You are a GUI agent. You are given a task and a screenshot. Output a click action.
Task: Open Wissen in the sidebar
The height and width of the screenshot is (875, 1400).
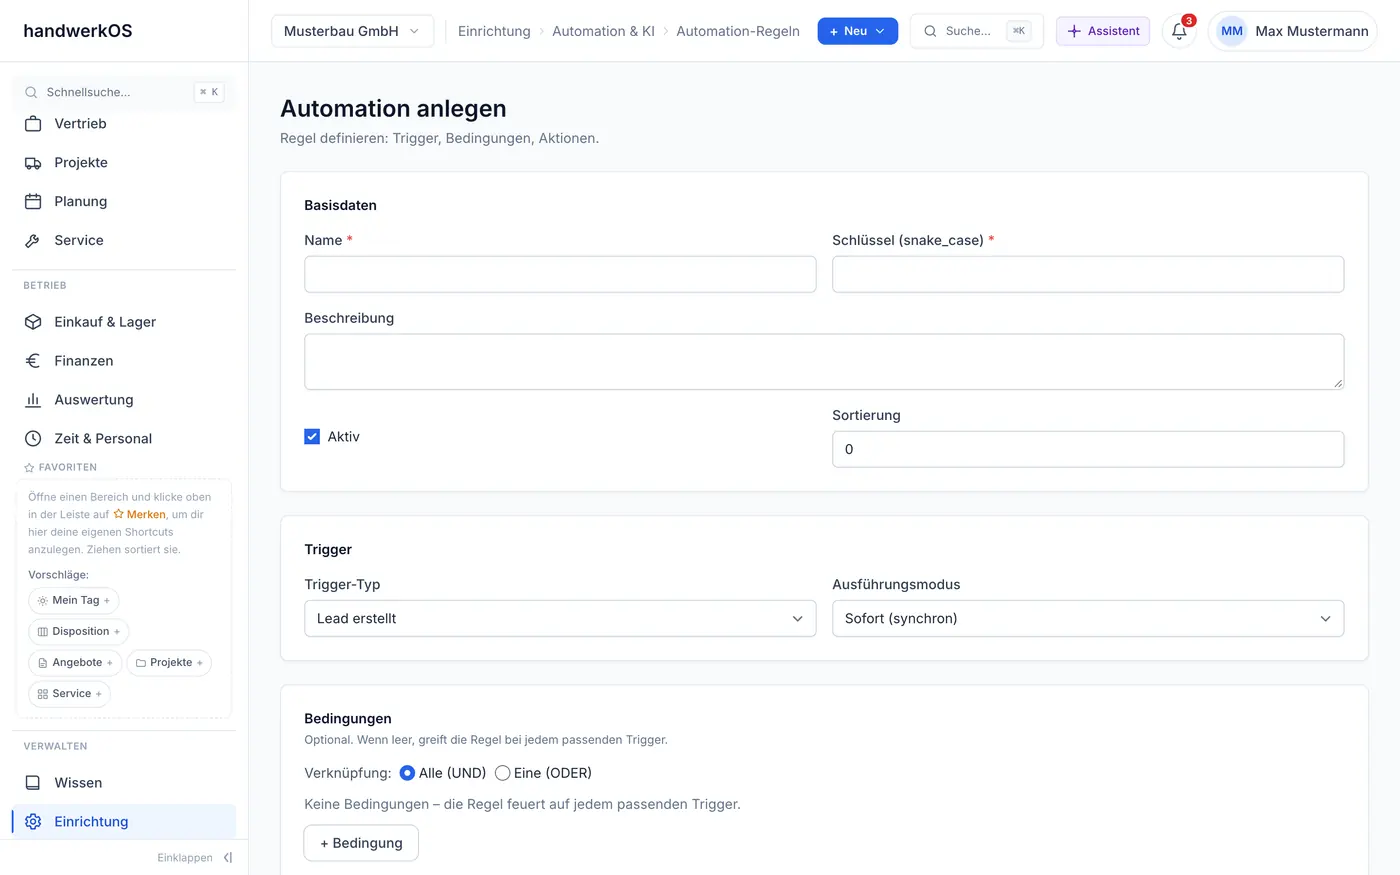(x=124, y=783)
